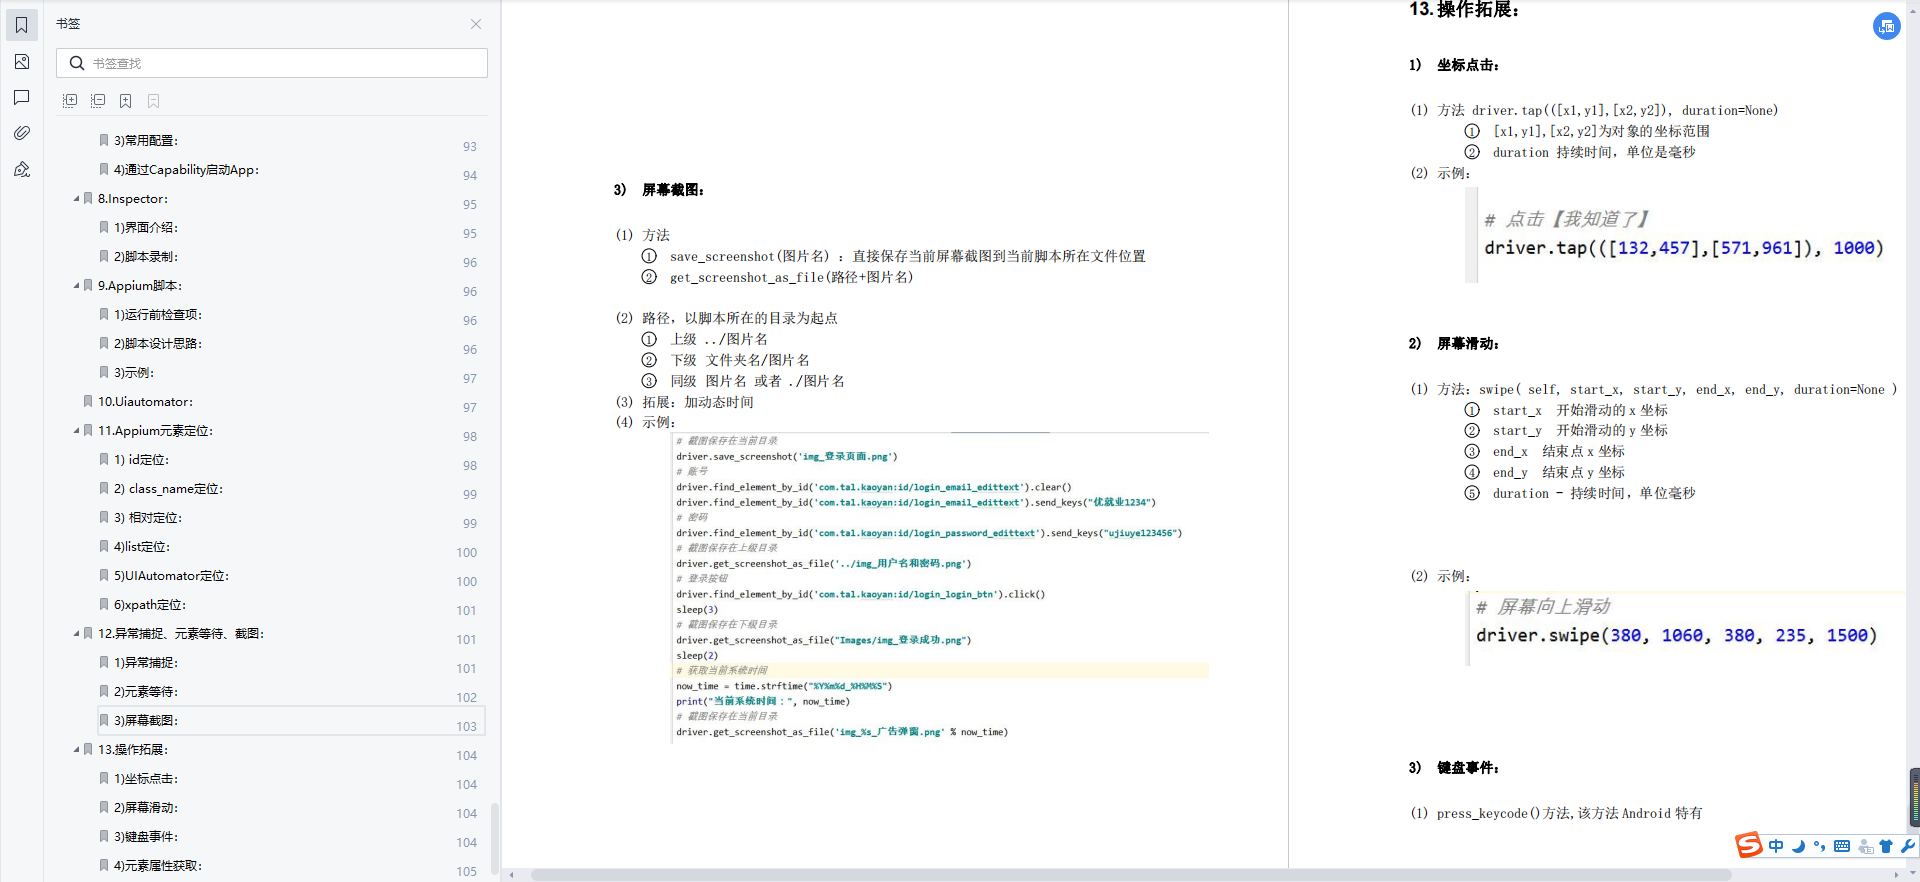
Task: Go to bookmark 2) class_name定位
Action: point(168,489)
